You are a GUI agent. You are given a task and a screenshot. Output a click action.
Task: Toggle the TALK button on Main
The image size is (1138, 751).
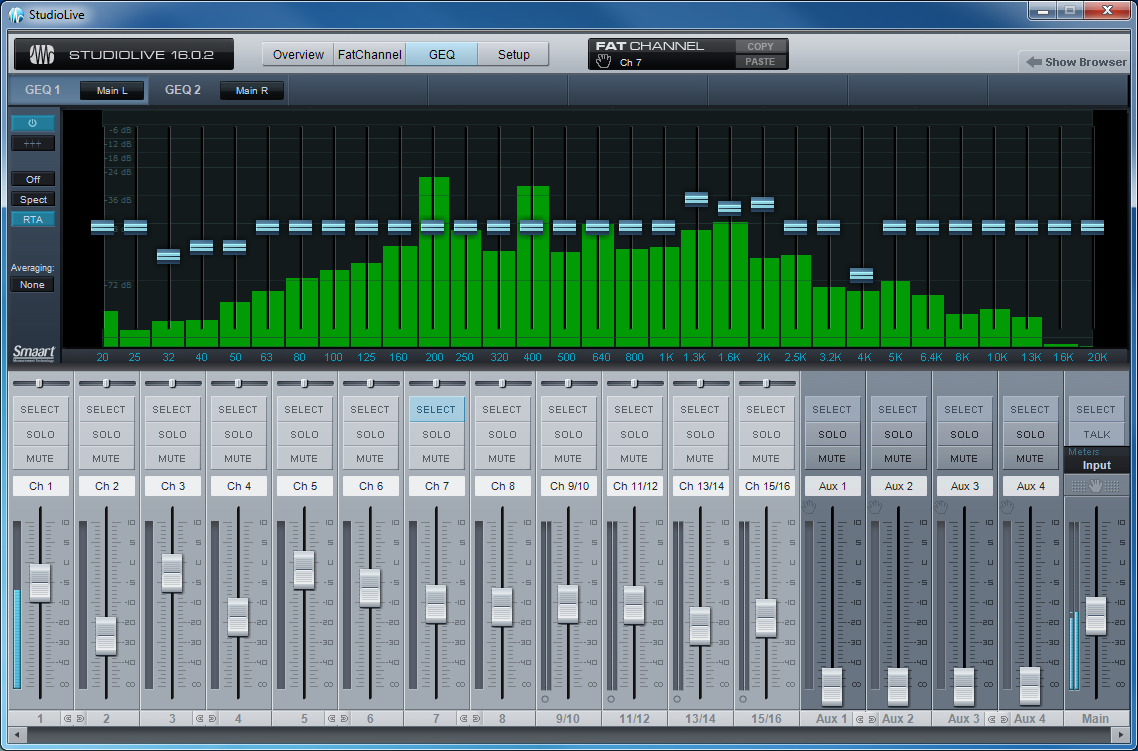tap(1096, 434)
